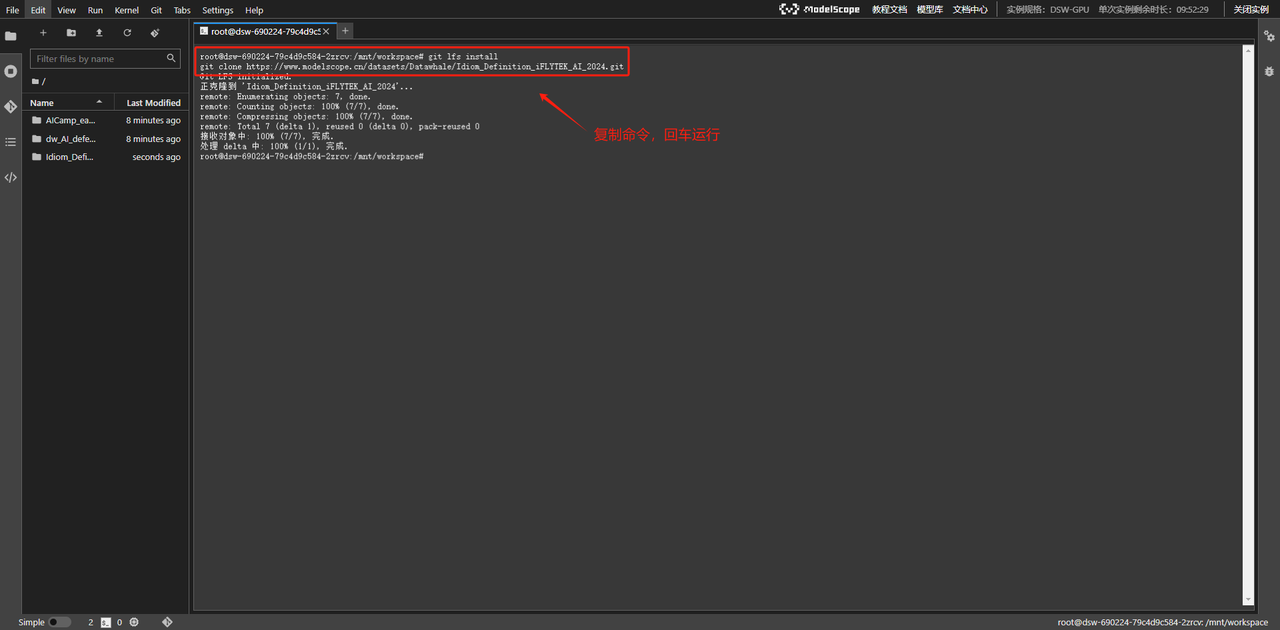Click the Git clone toolbar icon
This screenshot has height=630, width=1280.
[x=155, y=33]
